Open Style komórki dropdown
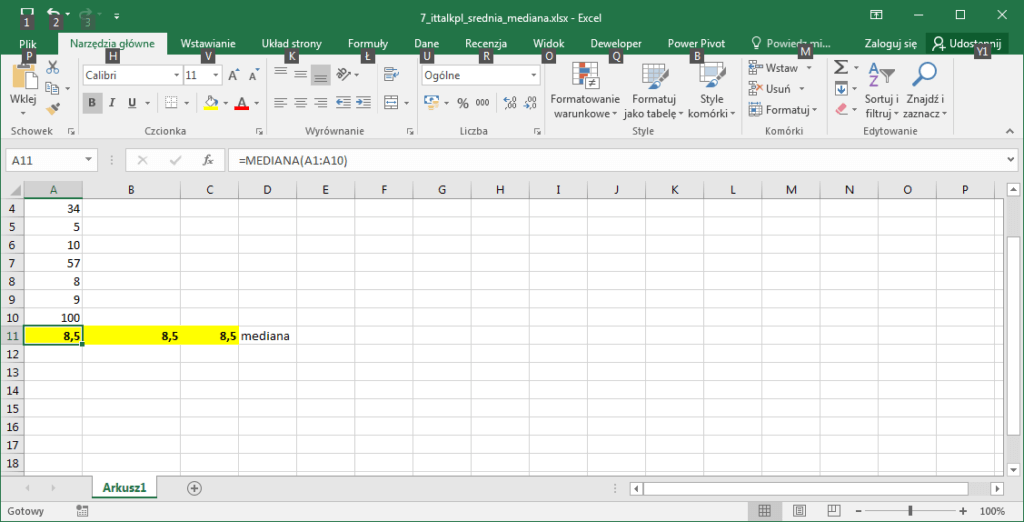 [x=711, y=90]
